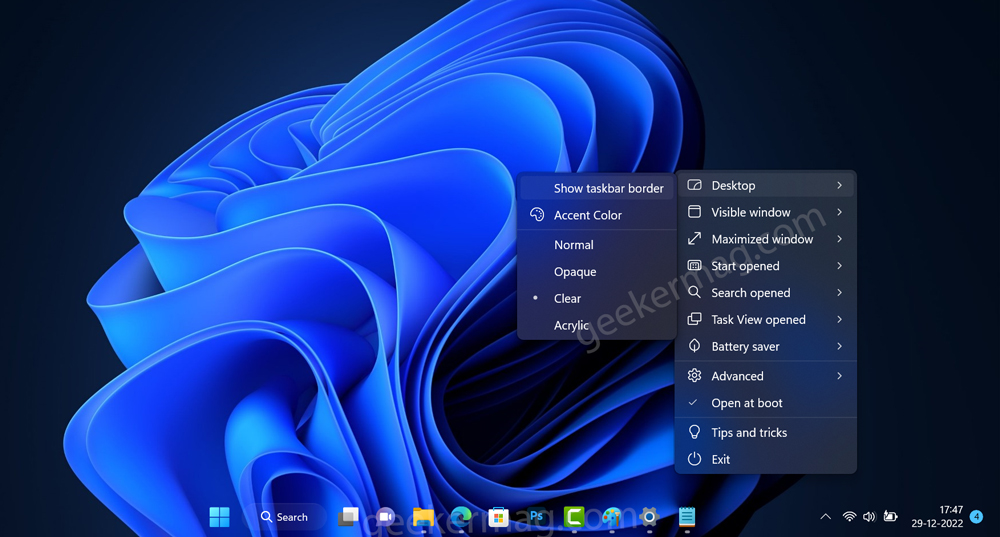Viewport: 1000px width, 537px height.
Task: Click the battery tray icon
Action: click(x=890, y=517)
